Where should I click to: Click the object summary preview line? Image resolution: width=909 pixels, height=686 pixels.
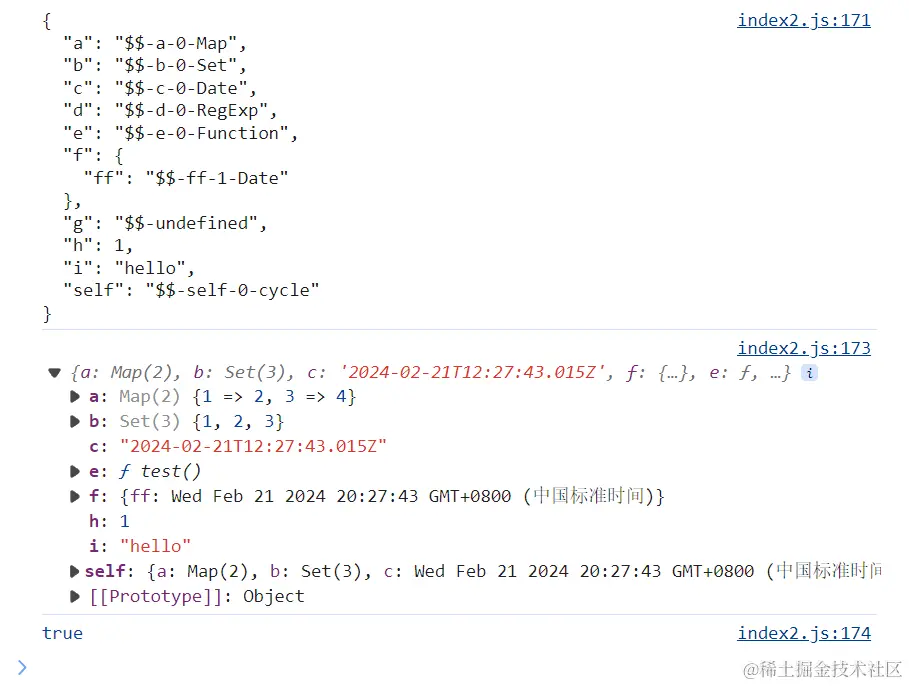coord(430,373)
